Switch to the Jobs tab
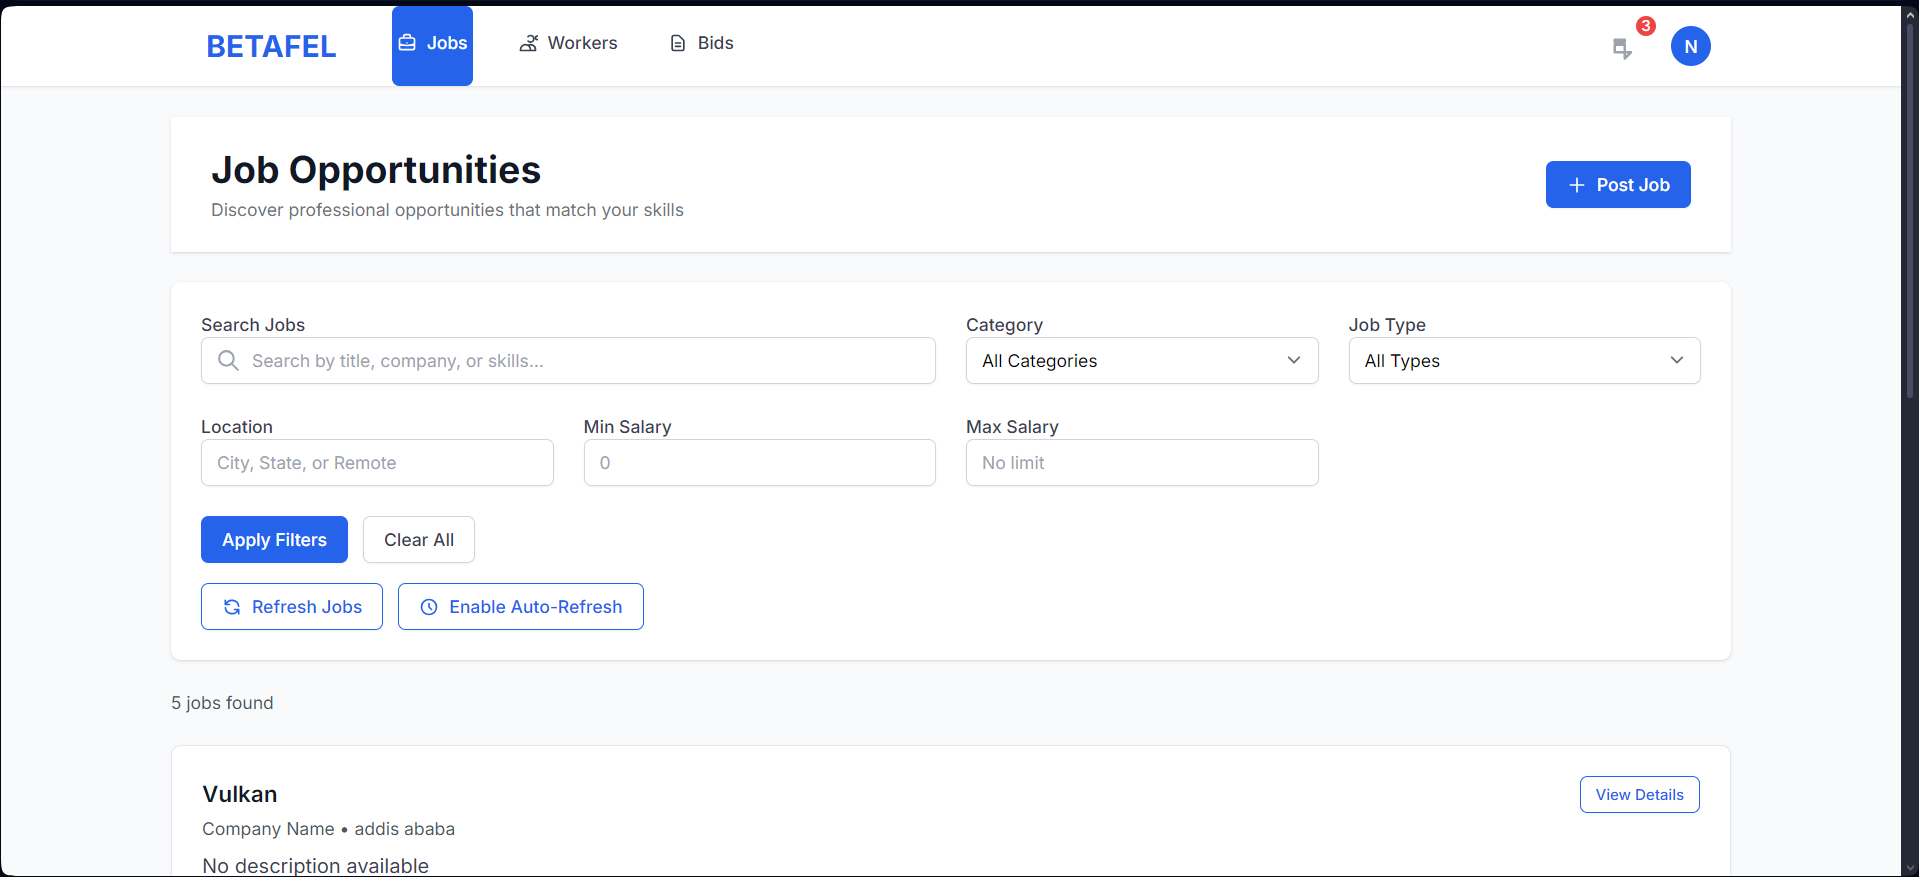 tap(432, 46)
